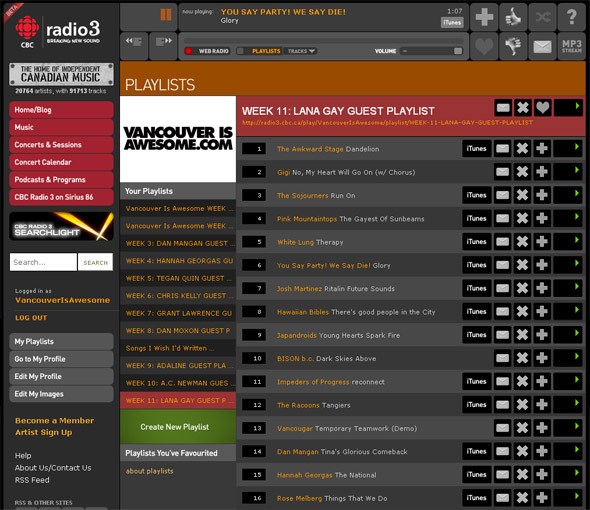Email the Week 11 playlist
This screenshot has width=590, height=510.
pos(503,108)
